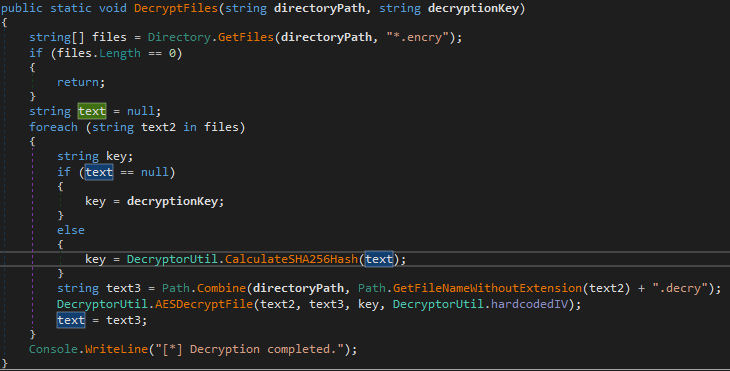Click the public keyword in signature
This screenshot has width=730, height=371.
[22, 8]
